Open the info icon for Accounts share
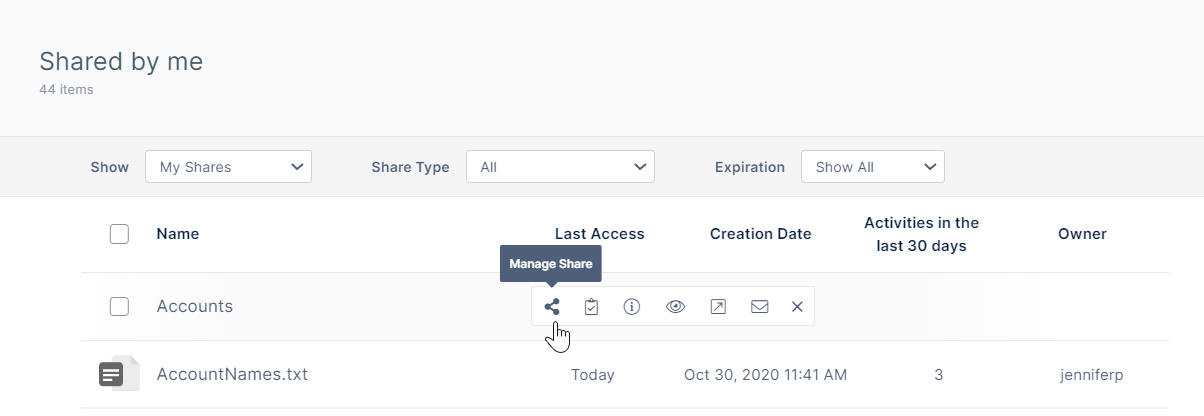This screenshot has height=416, width=1204. point(631,307)
